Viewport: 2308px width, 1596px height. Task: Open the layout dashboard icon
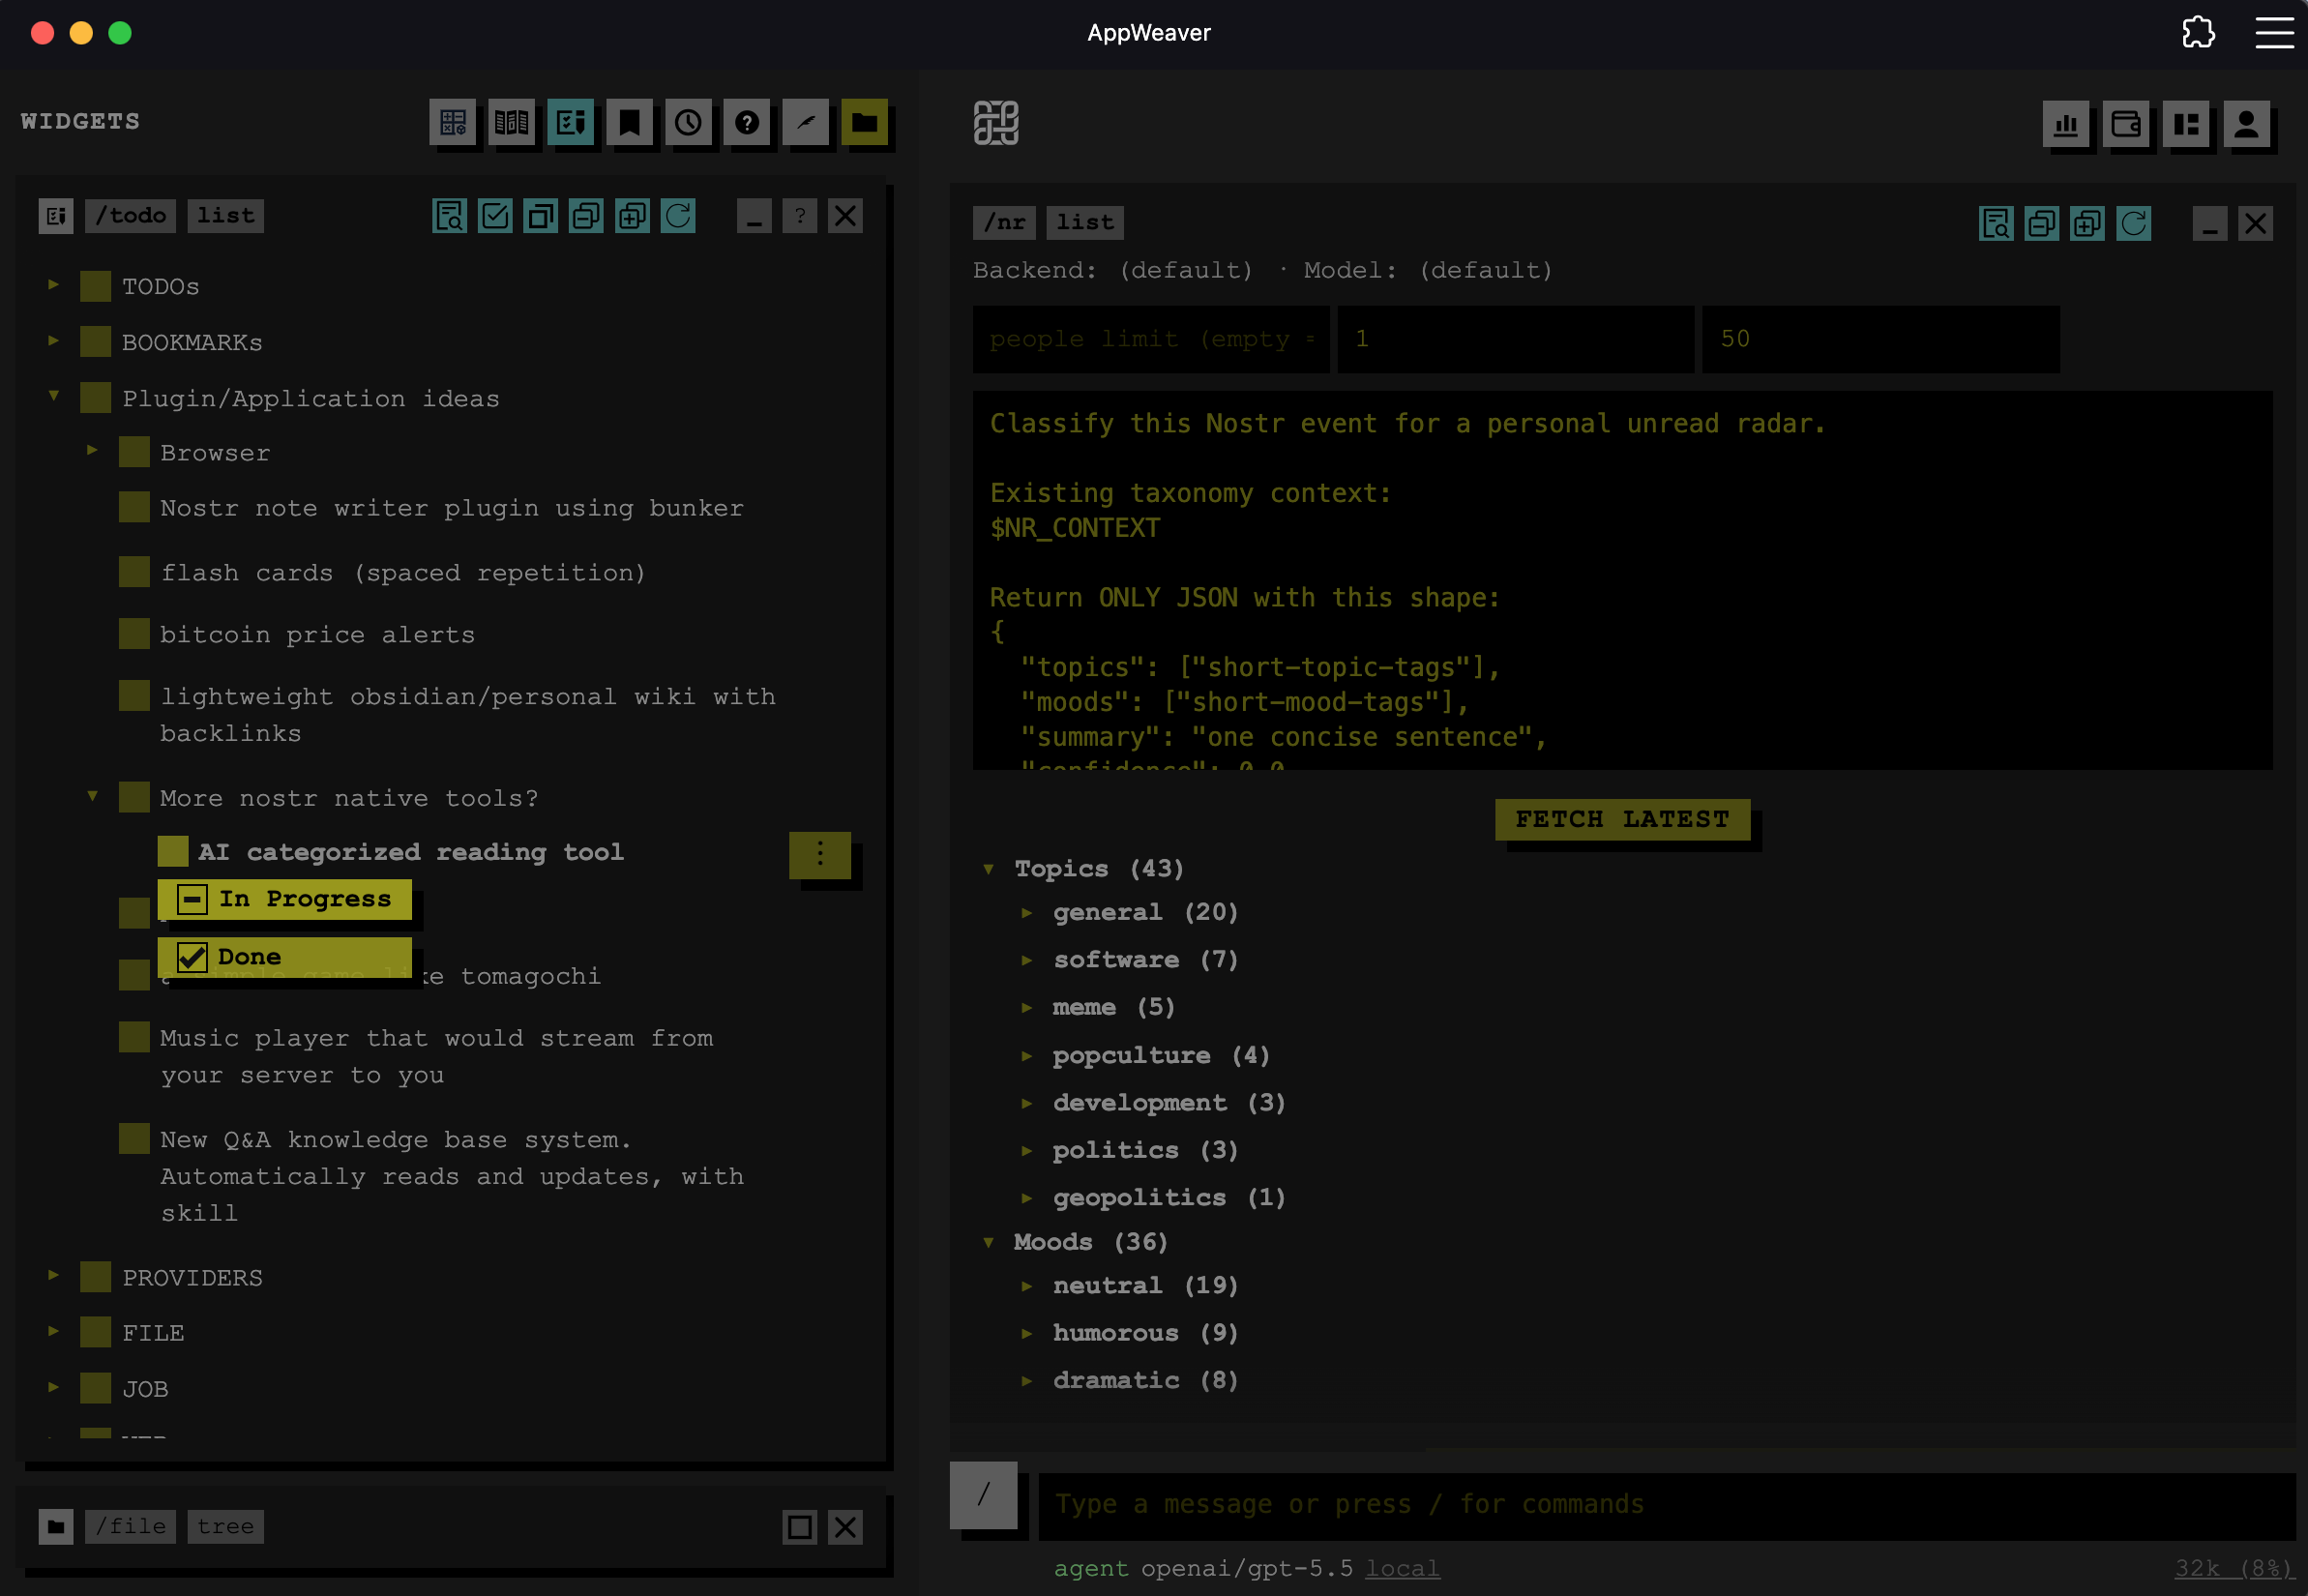pyautogui.click(x=2186, y=125)
